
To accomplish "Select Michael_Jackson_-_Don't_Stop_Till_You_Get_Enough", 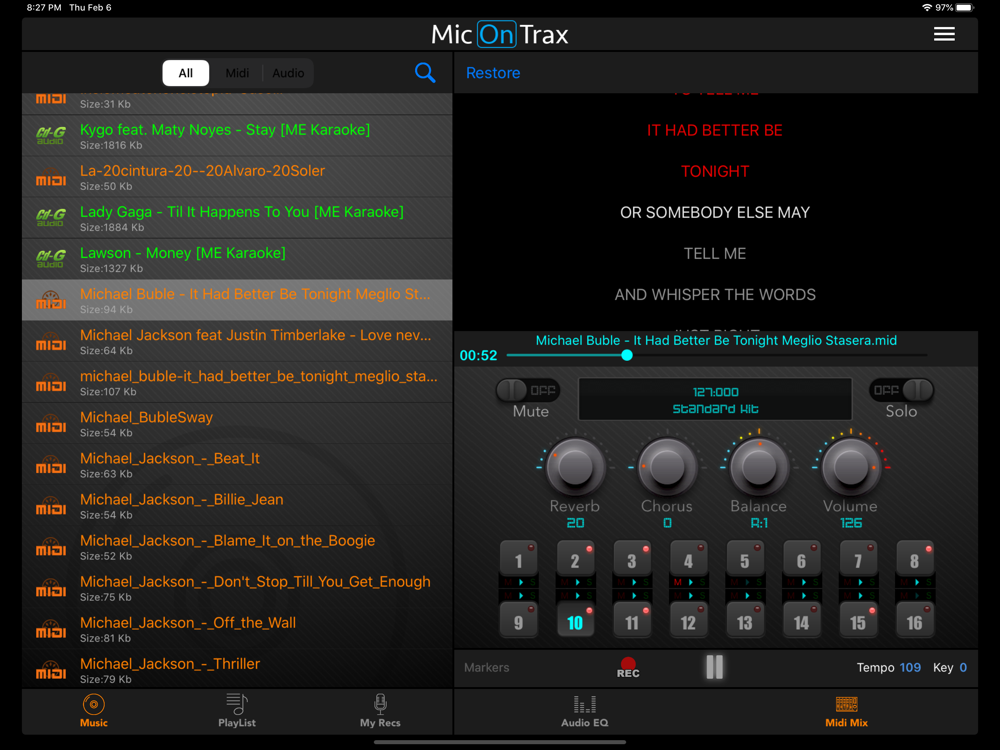I will coord(237,588).
